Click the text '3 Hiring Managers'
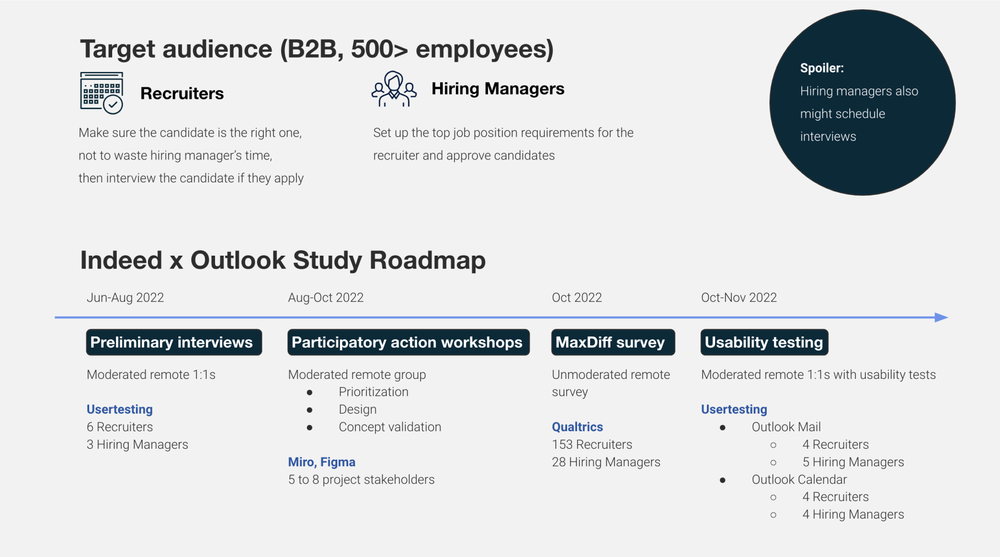The width and height of the screenshot is (1000, 557). coord(137,444)
